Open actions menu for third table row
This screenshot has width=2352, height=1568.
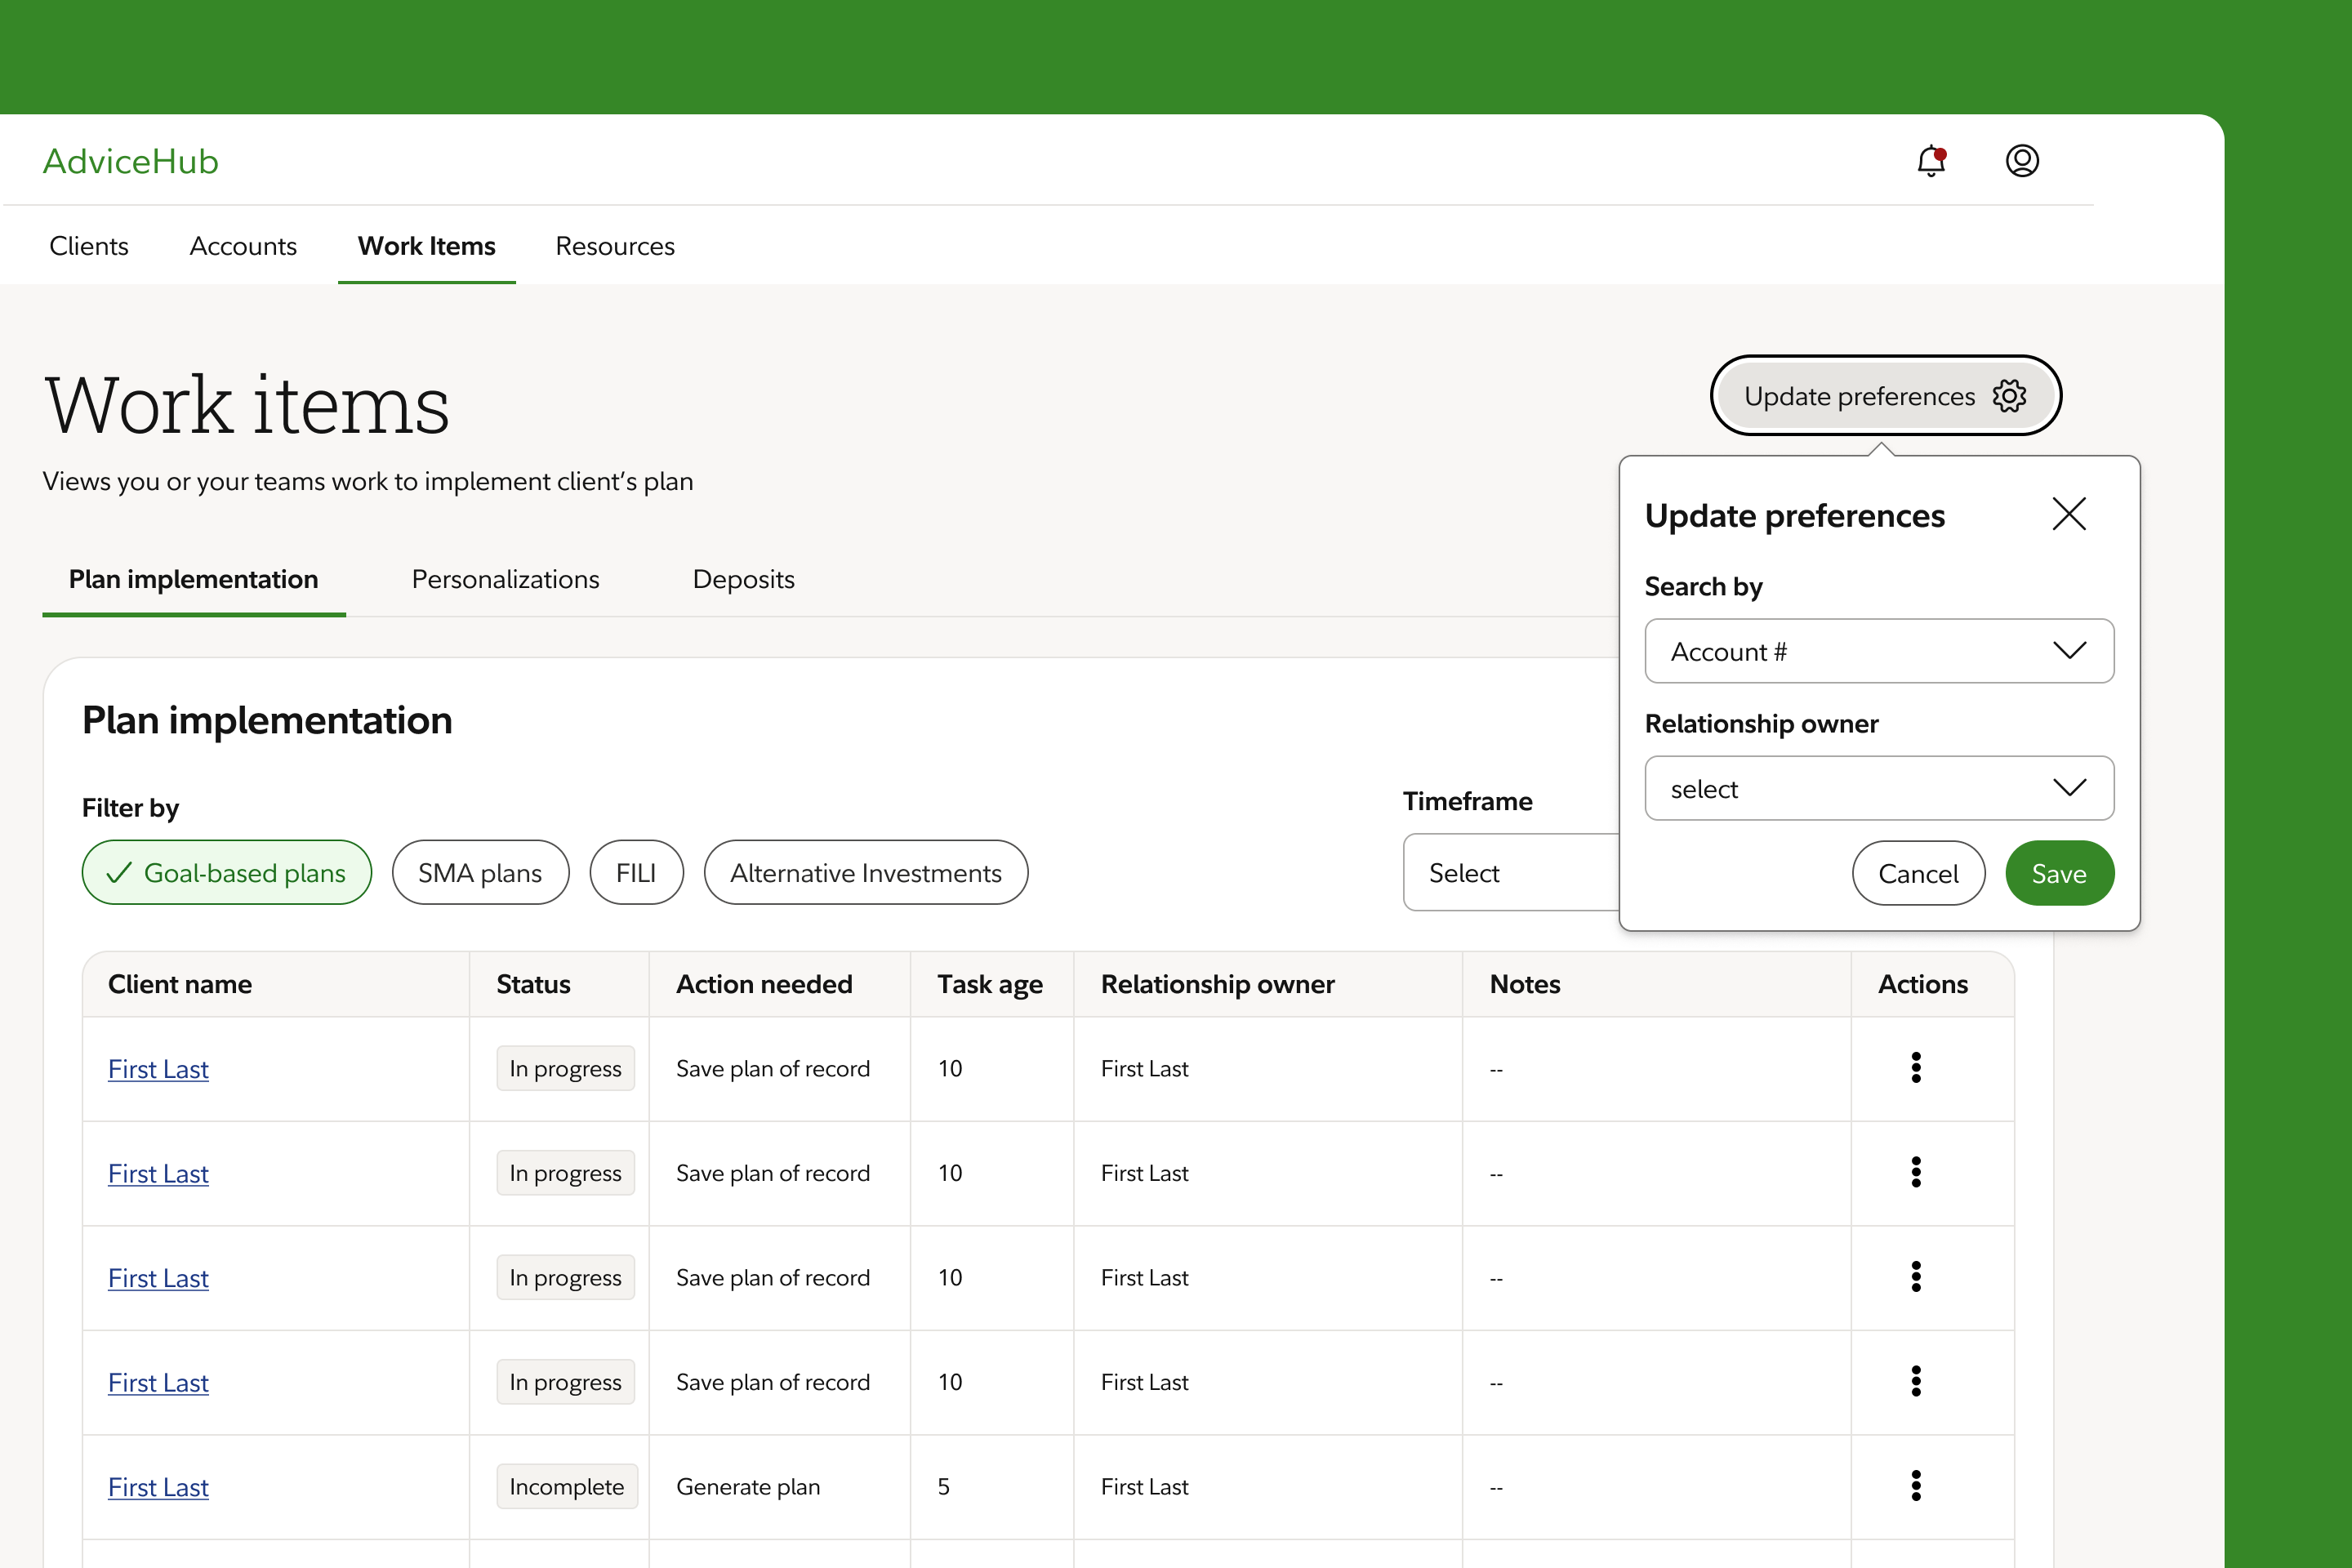point(1916,1277)
